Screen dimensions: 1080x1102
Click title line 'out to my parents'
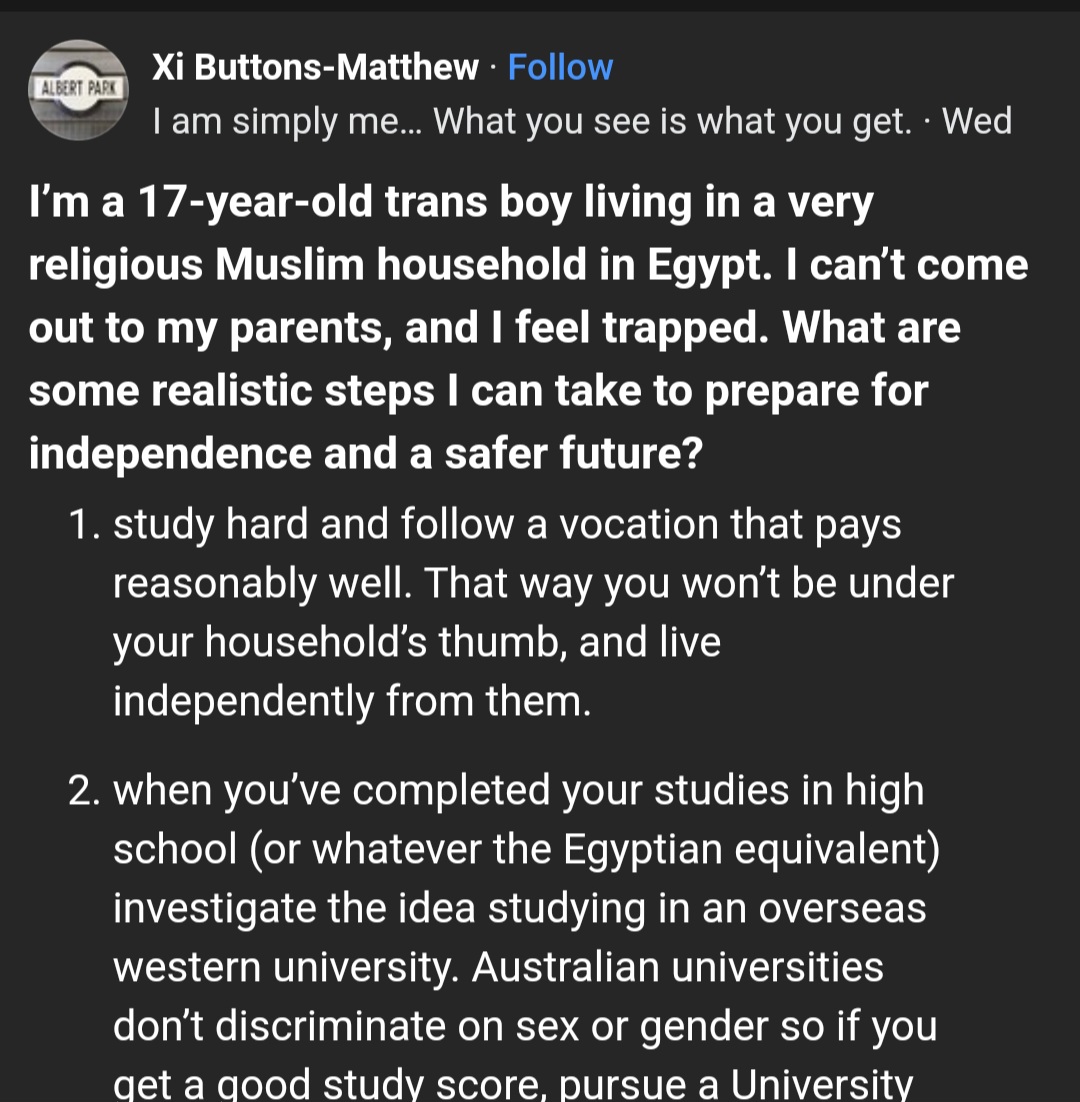click(494, 328)
